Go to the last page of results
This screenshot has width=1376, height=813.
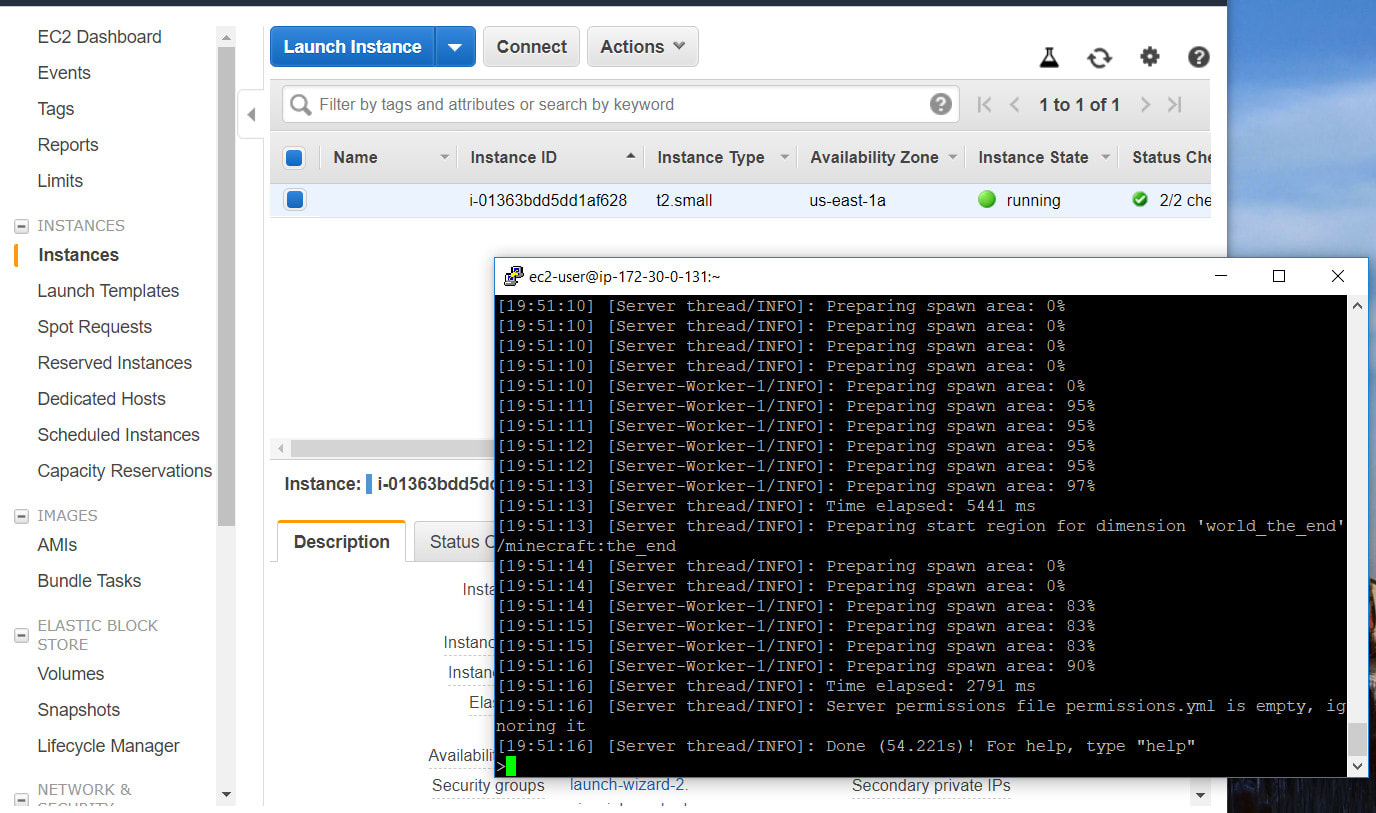[x=1175, y=105]
